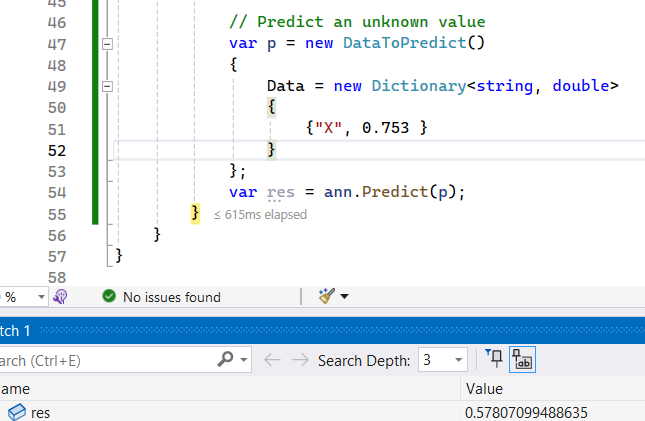Image resolution: width=645 pixels, height=421 pixels.
Task: Toggle the visualizer 'ab' button in Watch
Action: point(522,359)
